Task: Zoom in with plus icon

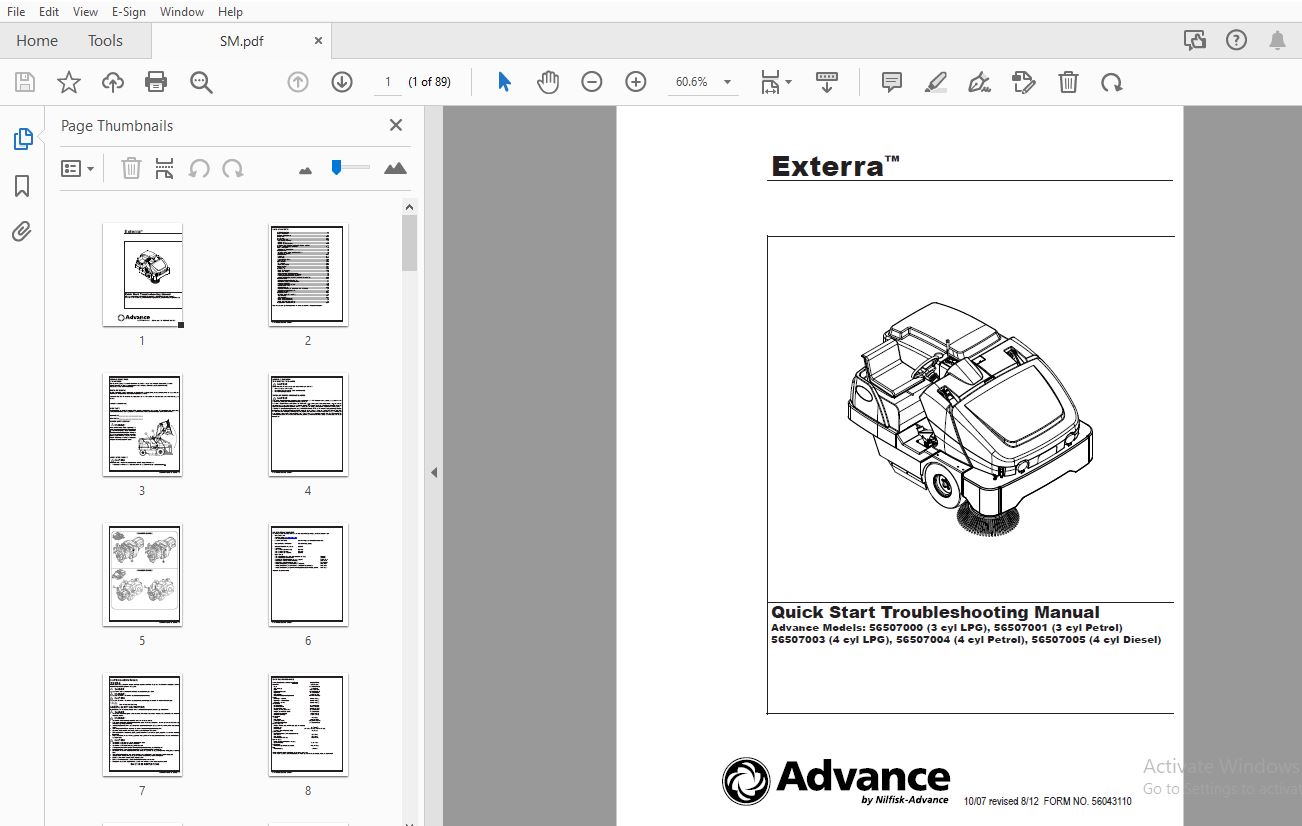Action: (636, 82)
